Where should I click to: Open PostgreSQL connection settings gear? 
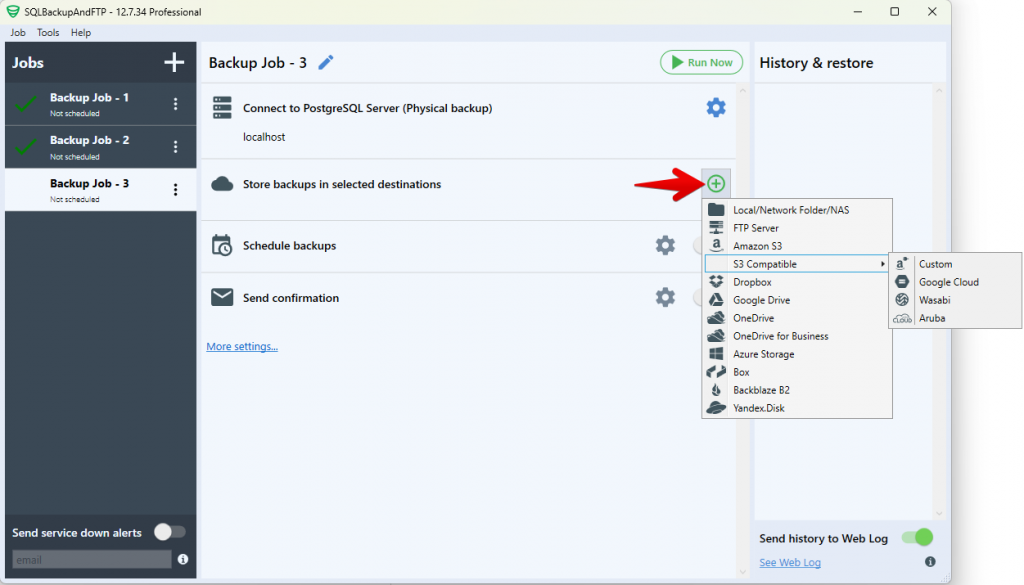[x=716, y=108]
